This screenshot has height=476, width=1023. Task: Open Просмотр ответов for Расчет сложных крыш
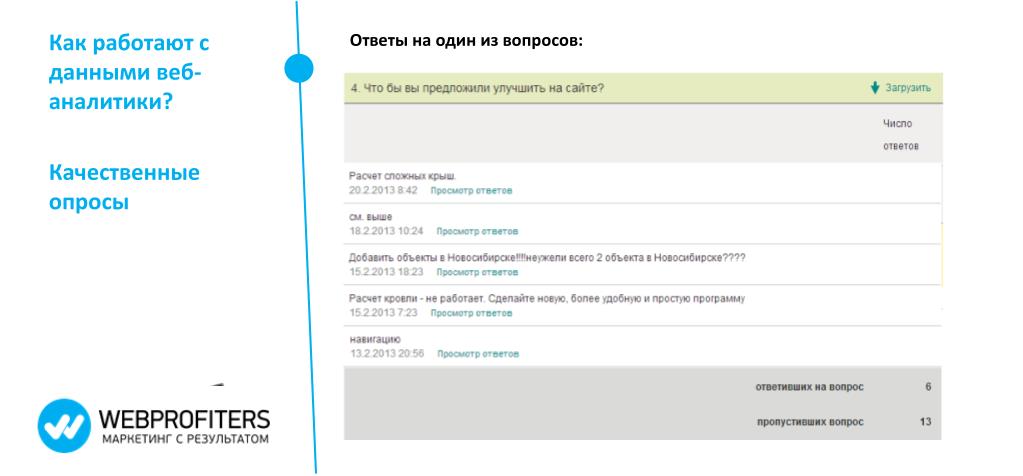pos(471,190)
